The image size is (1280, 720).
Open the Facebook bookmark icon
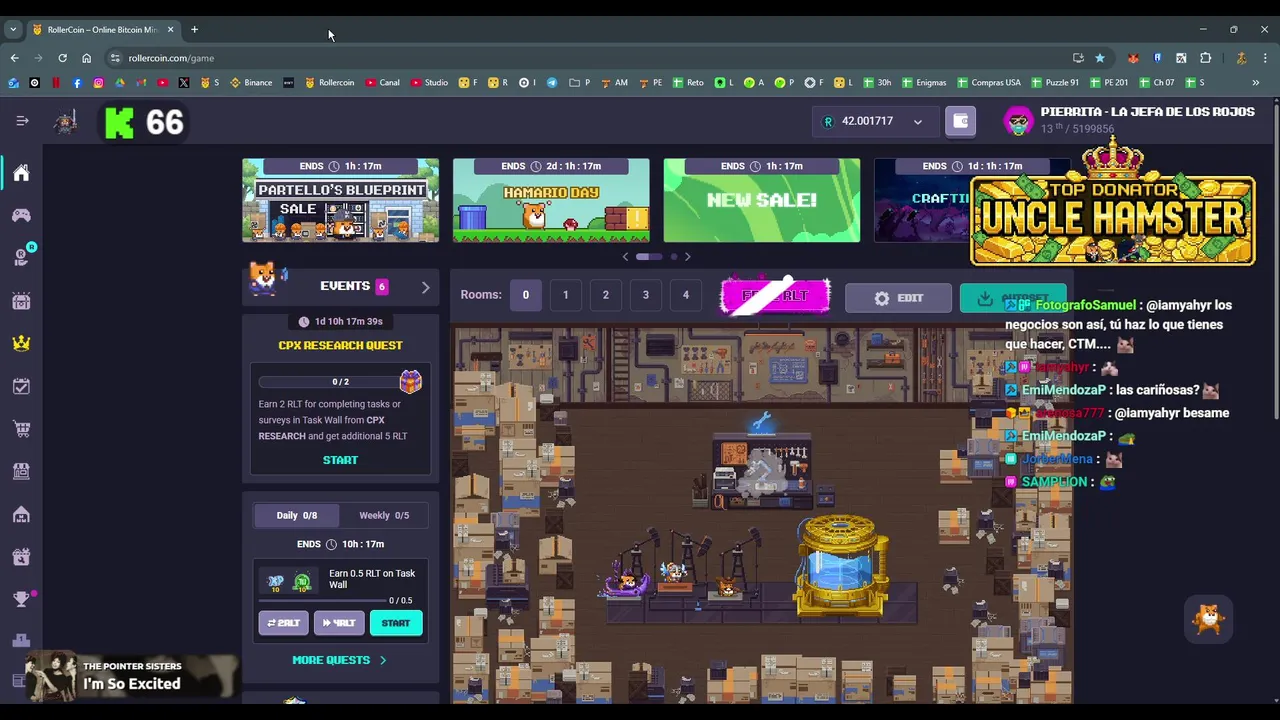point(77,83)
